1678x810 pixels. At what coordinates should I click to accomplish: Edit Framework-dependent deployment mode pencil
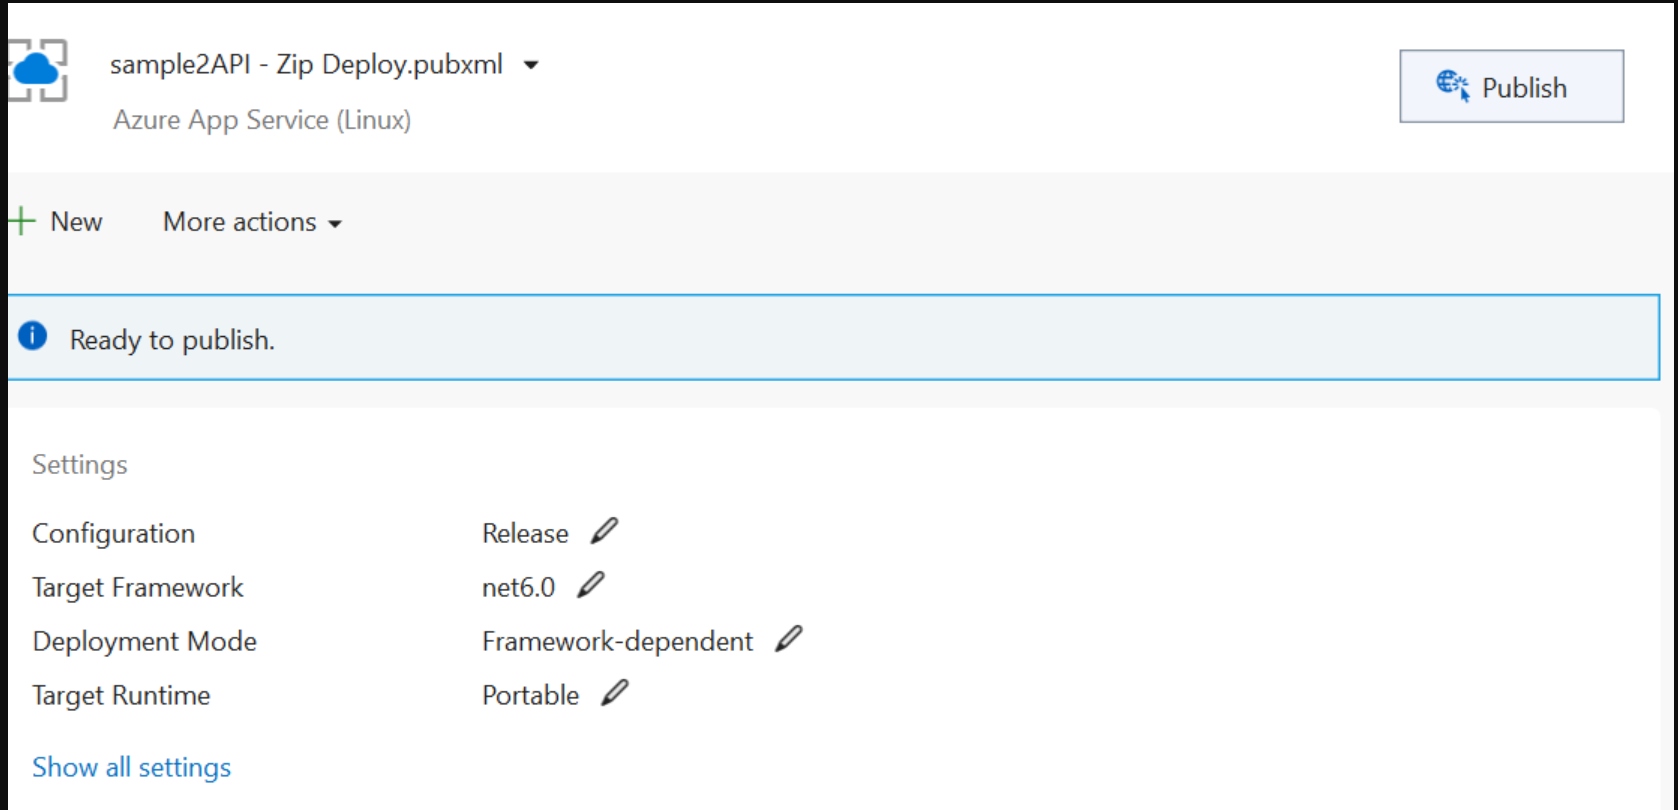789,639
